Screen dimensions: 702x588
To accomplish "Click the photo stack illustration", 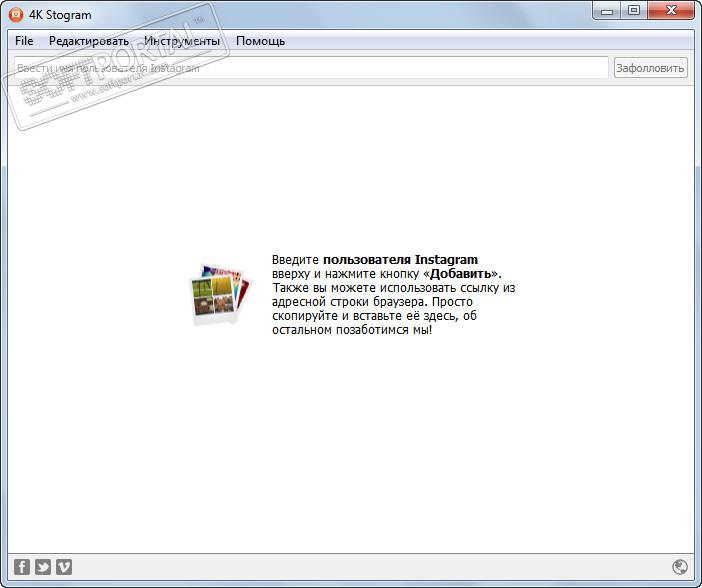I will [x=220, y=293].
